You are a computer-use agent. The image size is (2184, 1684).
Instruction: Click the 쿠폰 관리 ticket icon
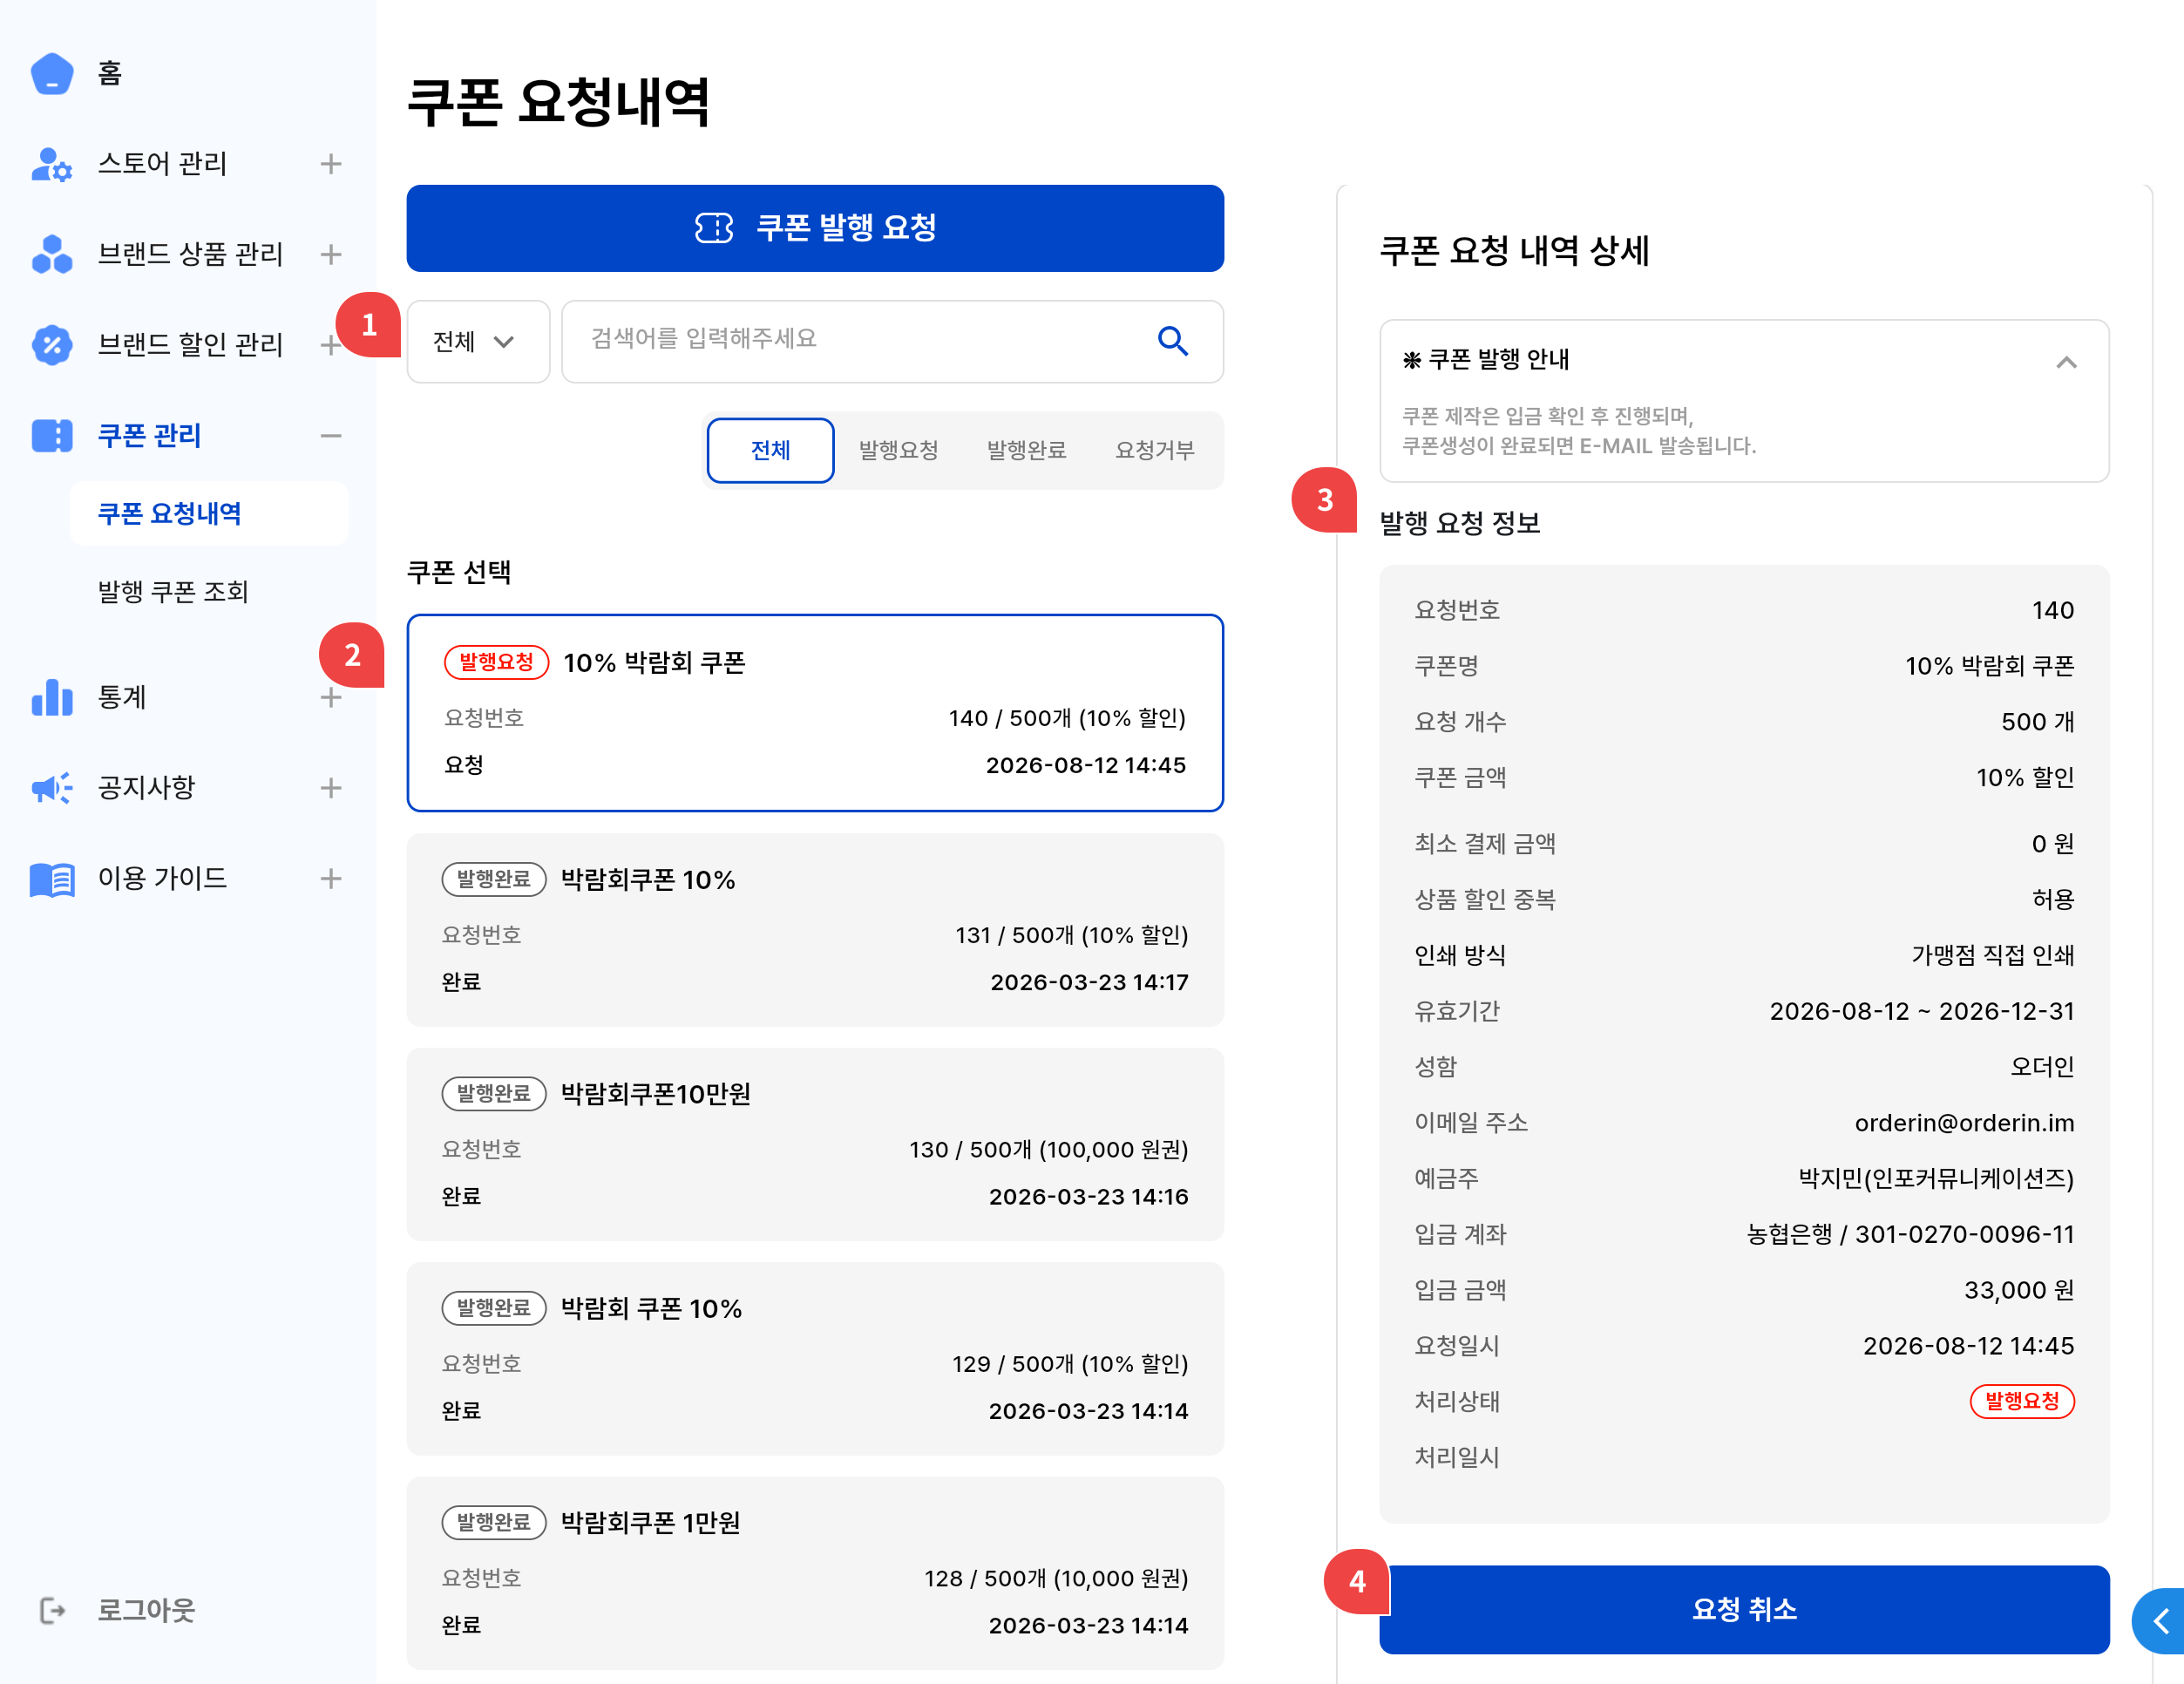click(x=52, y=436)
